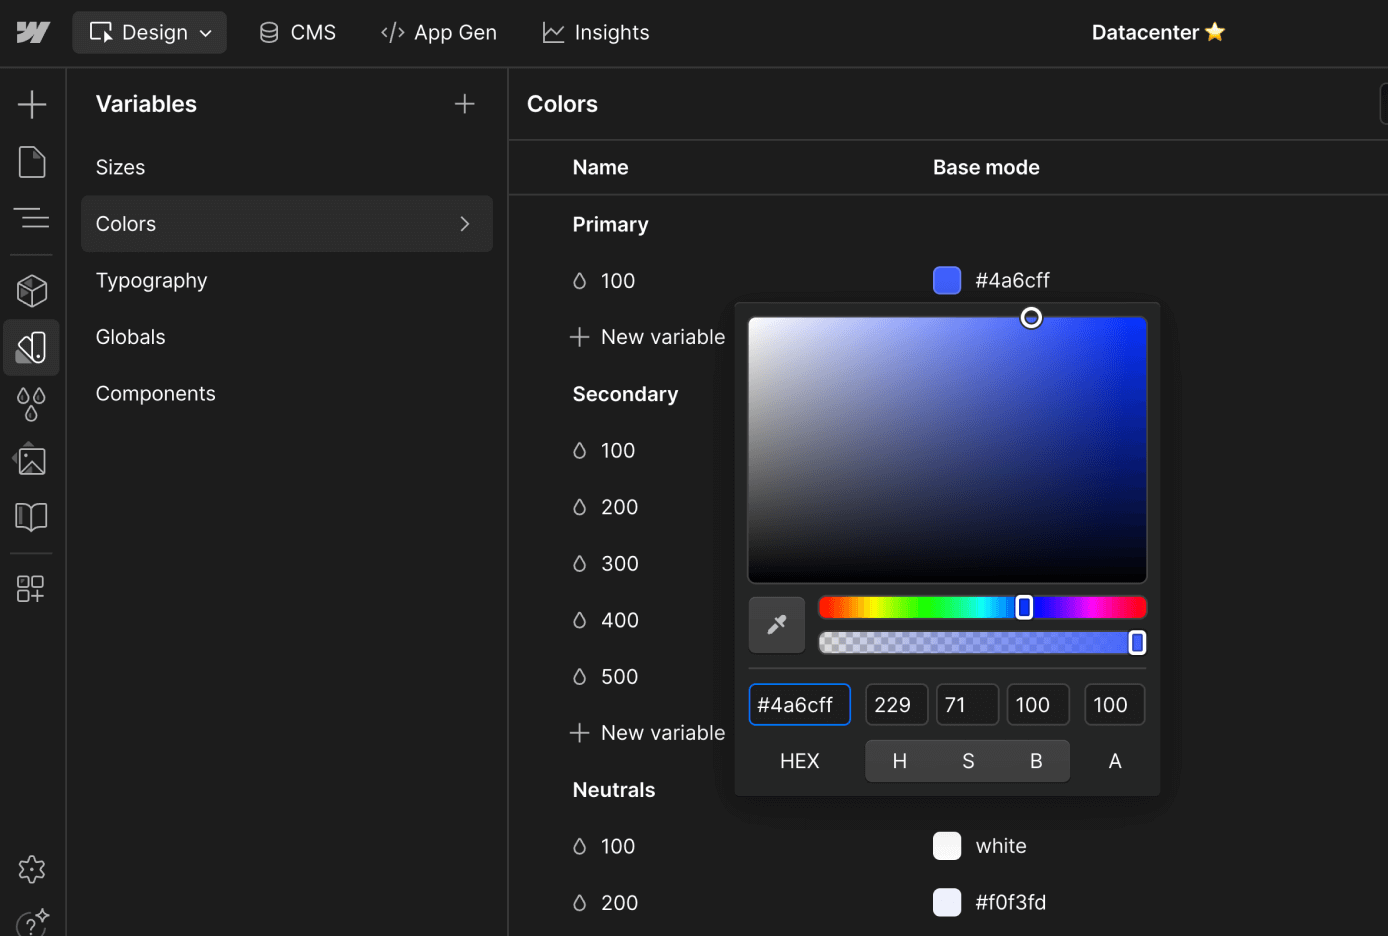The height and width of the screenshot is (936, 1388).
Task: Open the Components panel
Action: pyautogui.click(x=32, y=290)
